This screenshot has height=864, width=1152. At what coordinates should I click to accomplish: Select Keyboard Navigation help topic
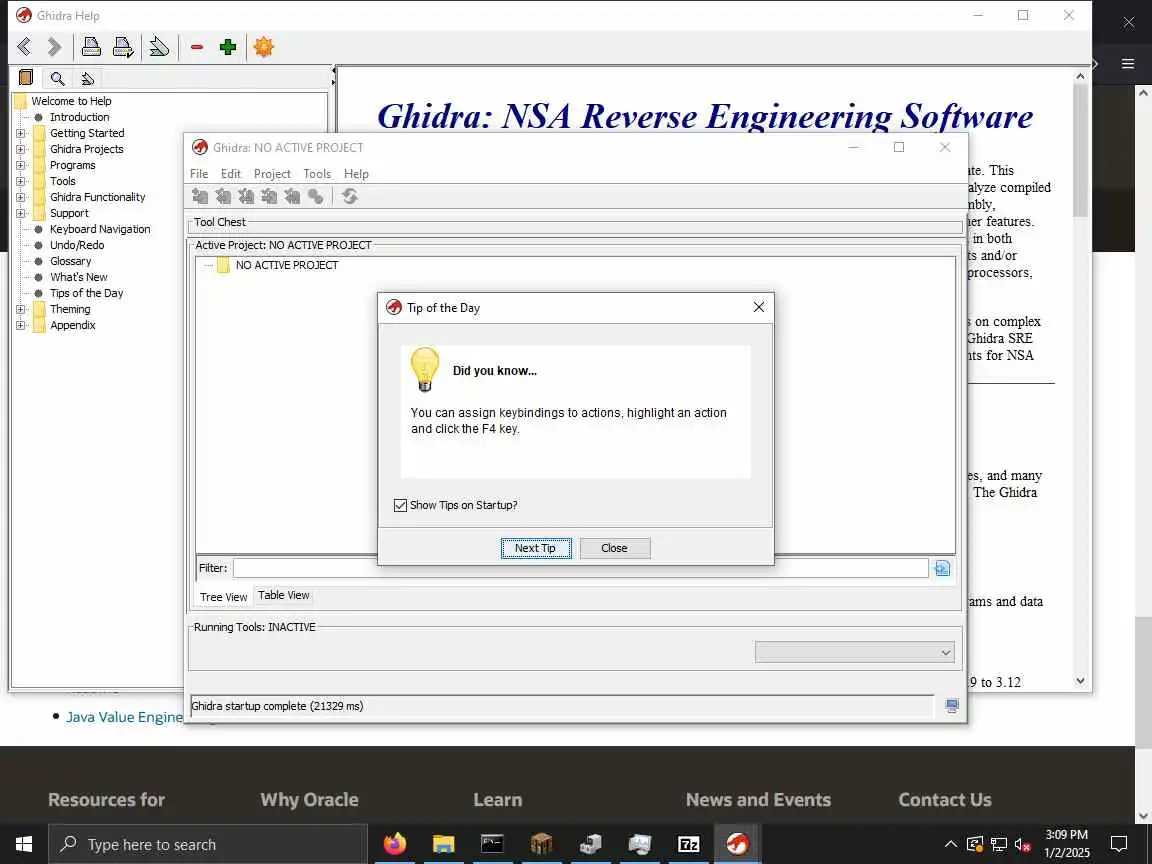click(100, 229)
